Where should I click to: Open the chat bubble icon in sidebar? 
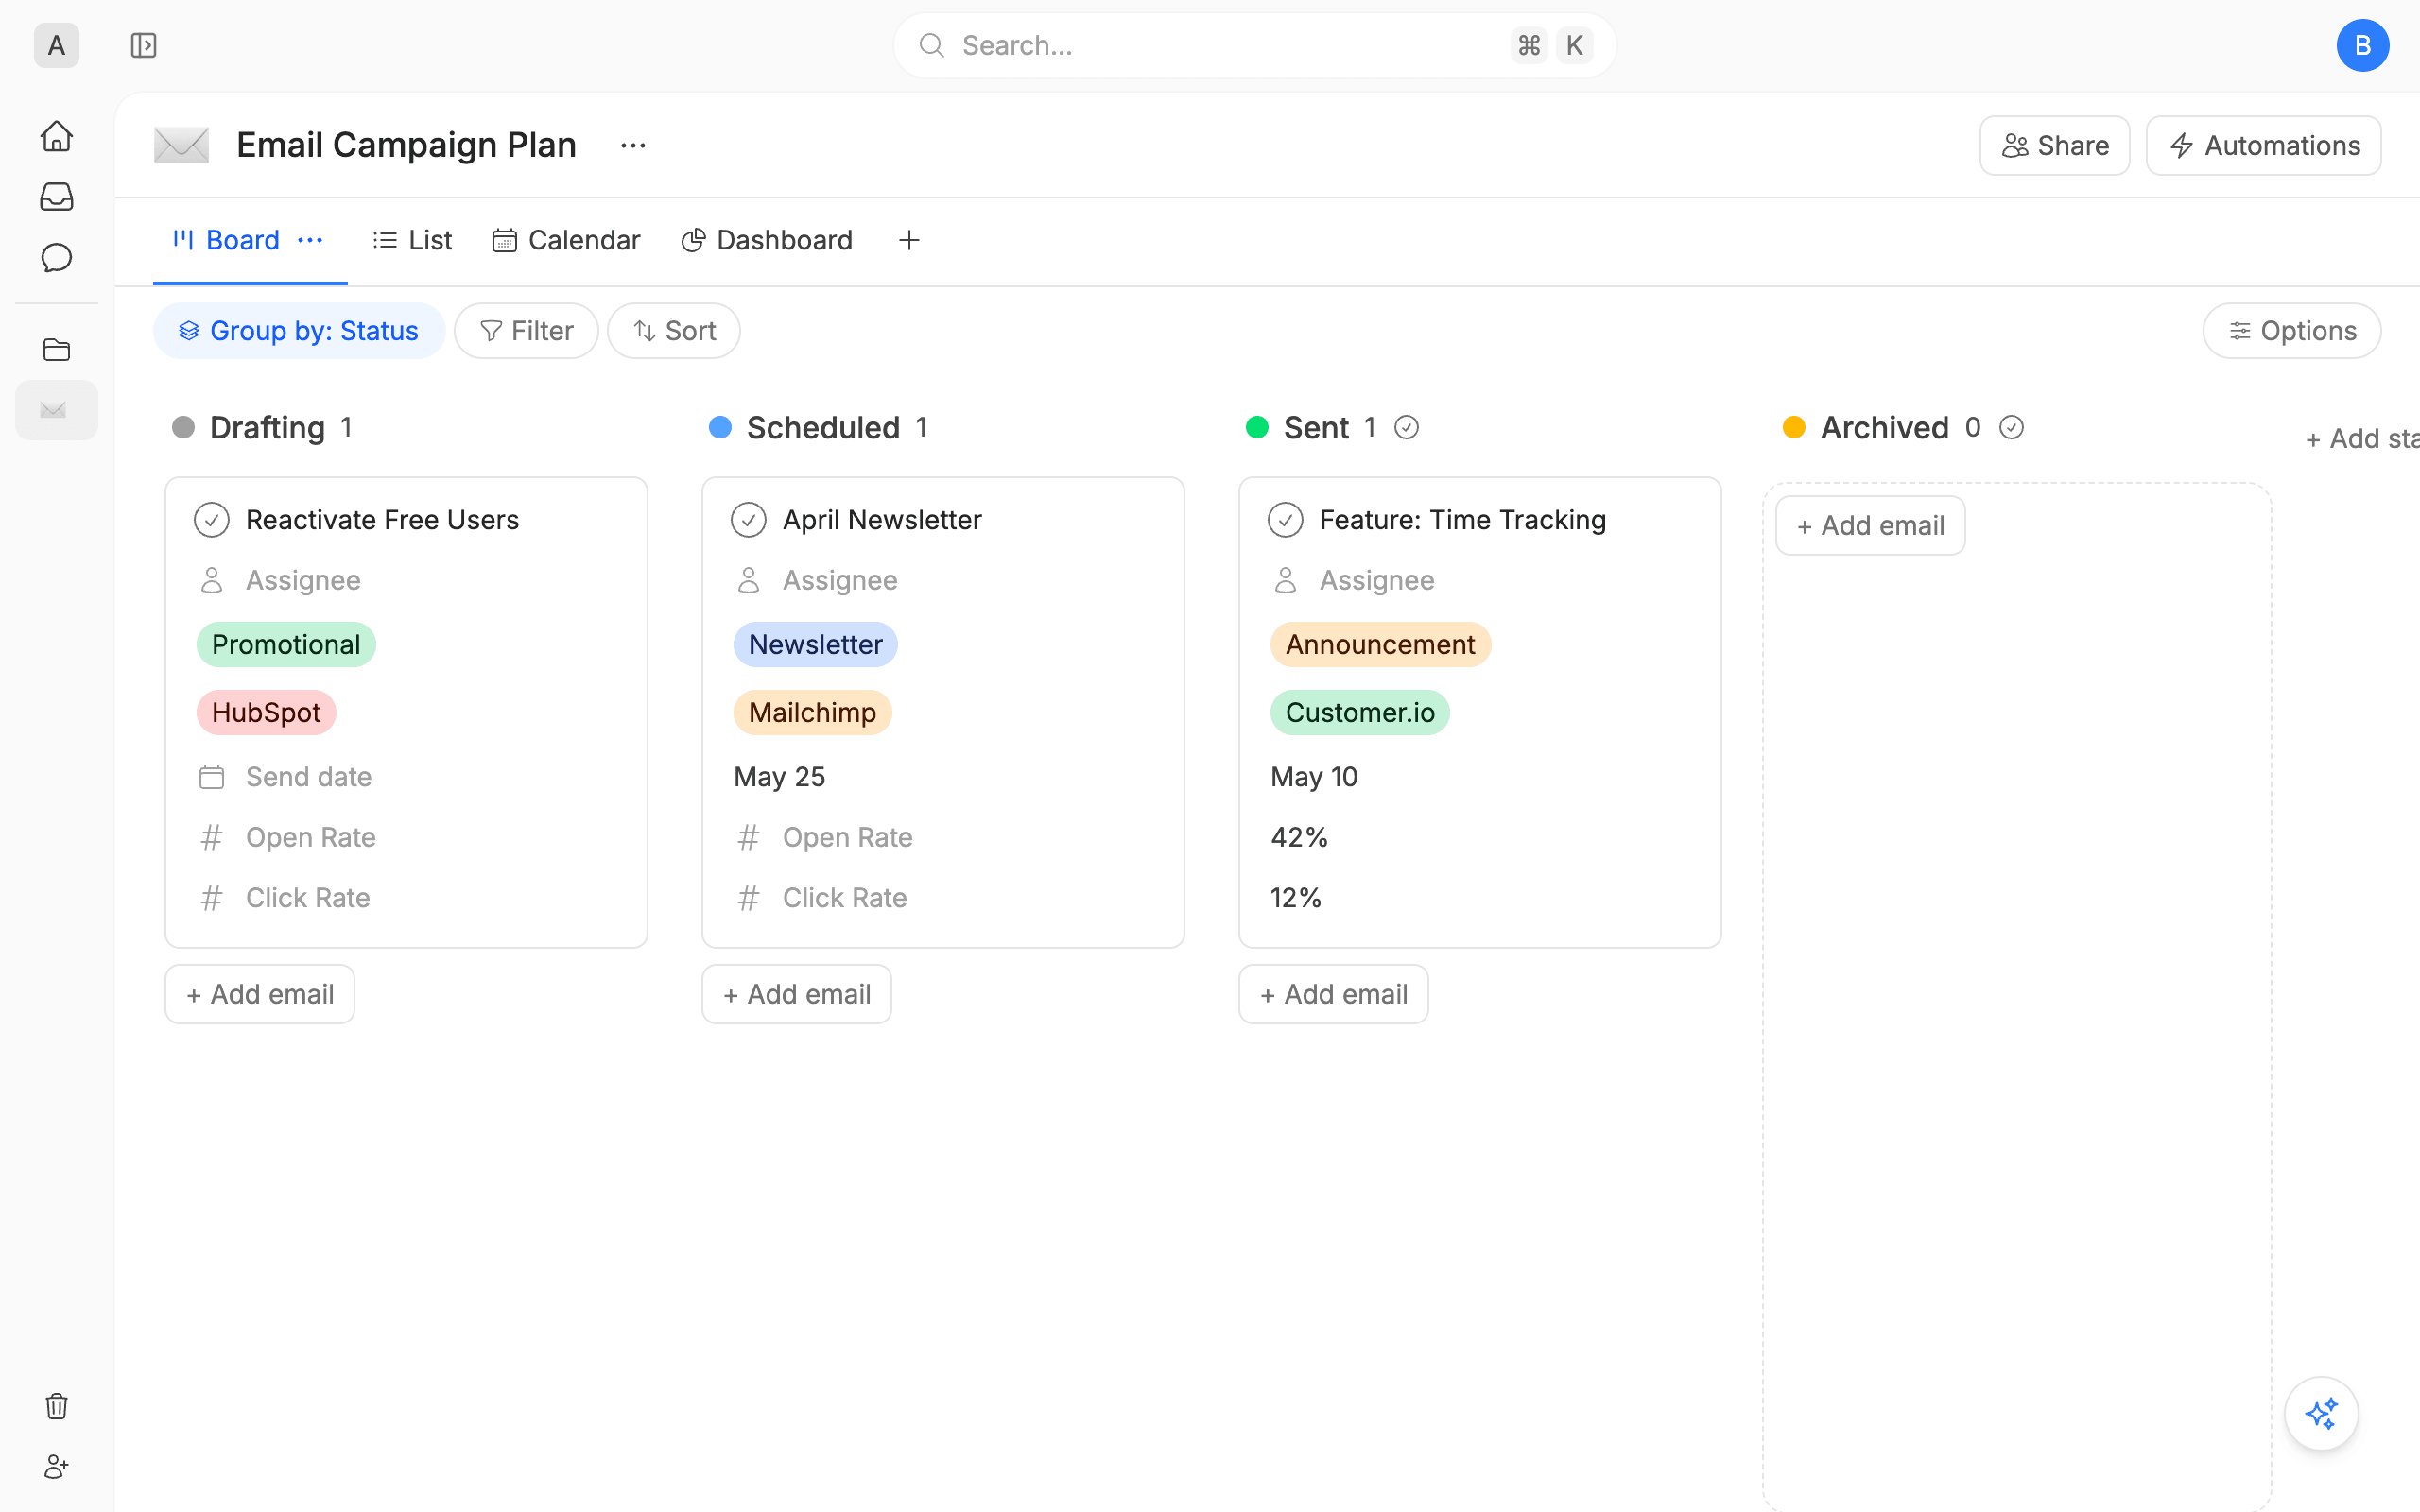(x=57, y=258)
